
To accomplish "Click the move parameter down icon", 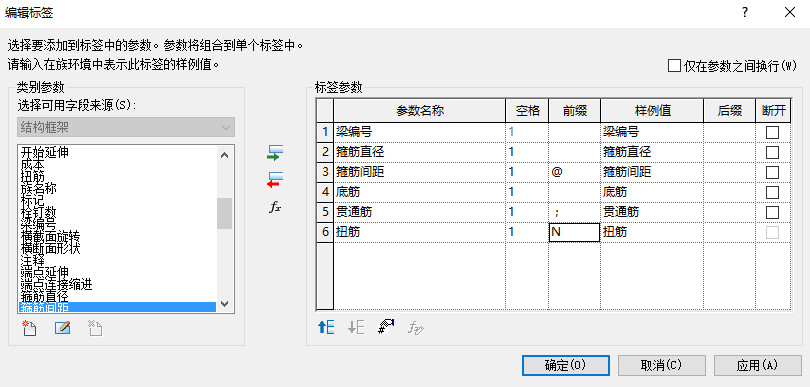I will 356,327.
